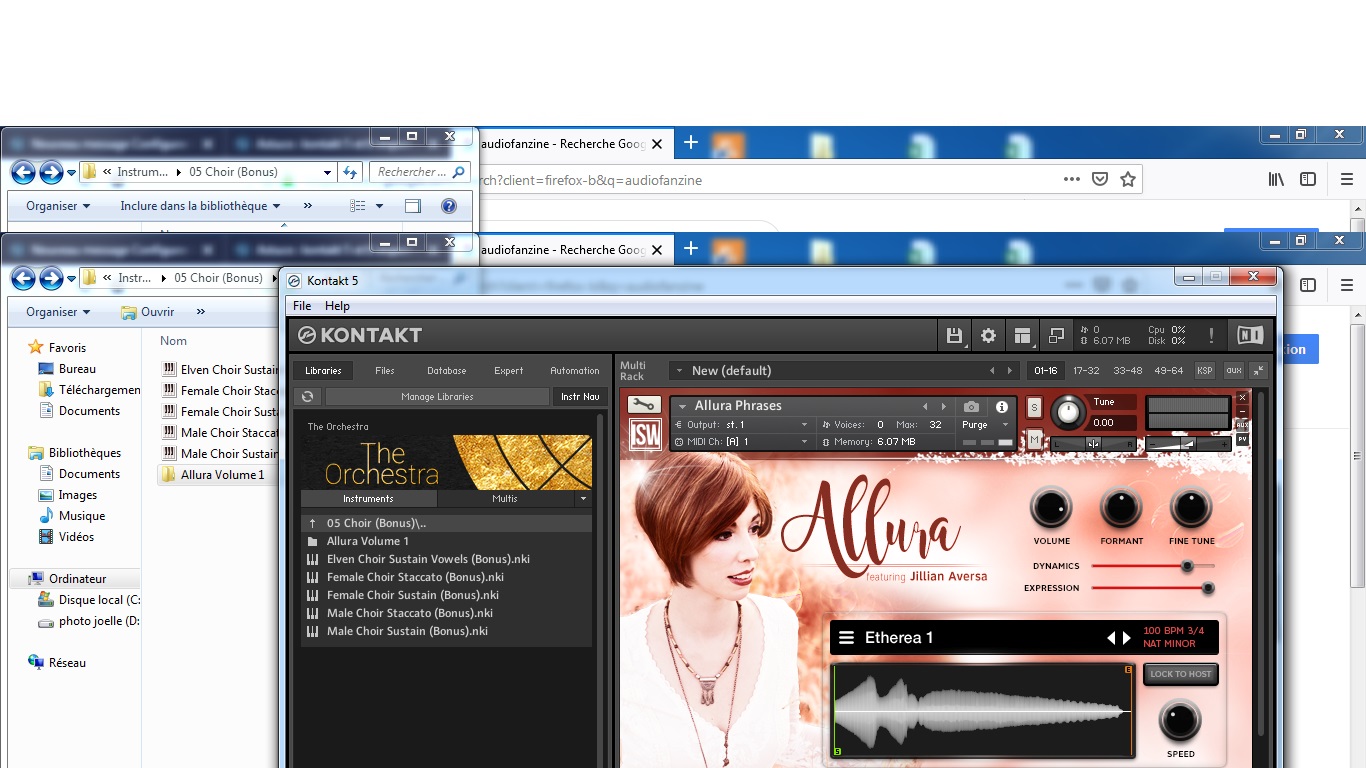This screenshot has width=1366, height=768.
Task: Open Firefox page actions three-dot menu
Action: tap(1072, 179)
